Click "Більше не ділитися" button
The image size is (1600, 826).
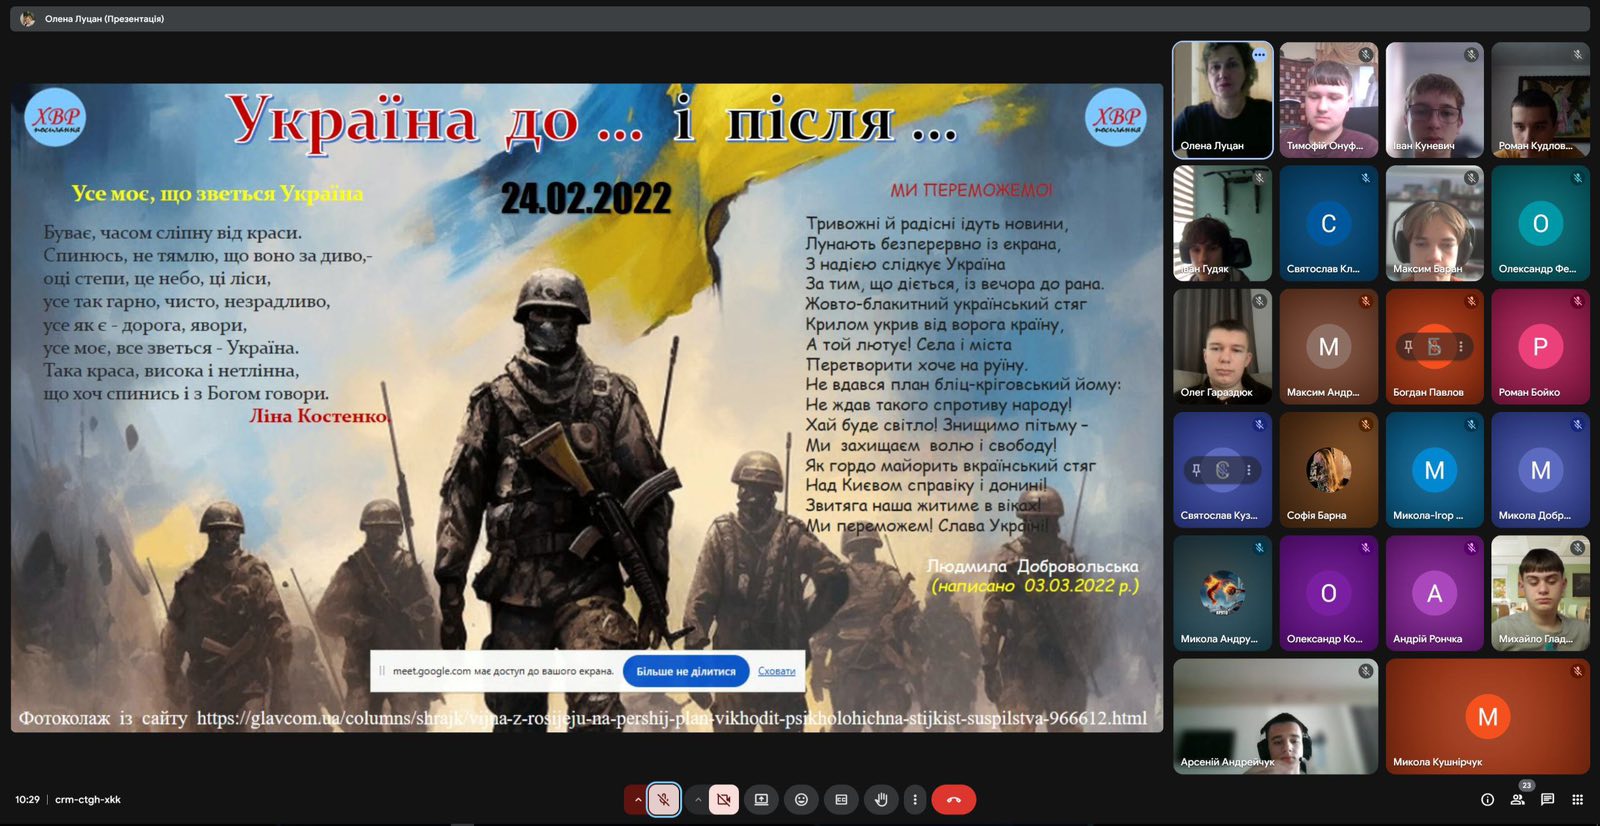tap(685, 671)
